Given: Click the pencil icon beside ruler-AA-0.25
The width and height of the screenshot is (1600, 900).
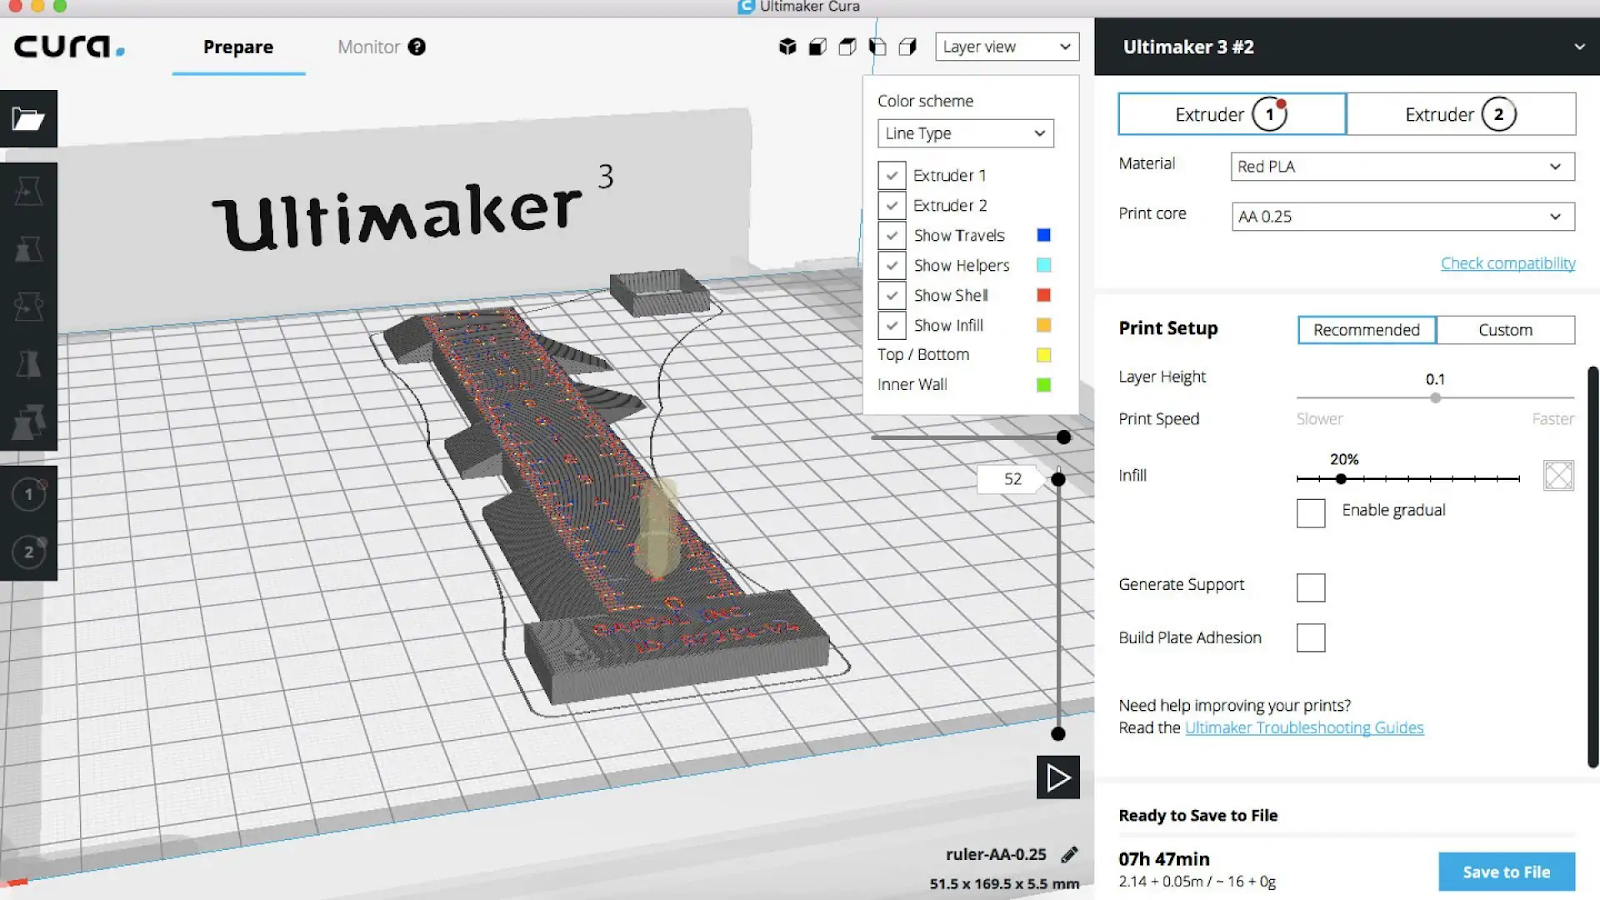Looking at the screenshot, I should point(1069,854).
